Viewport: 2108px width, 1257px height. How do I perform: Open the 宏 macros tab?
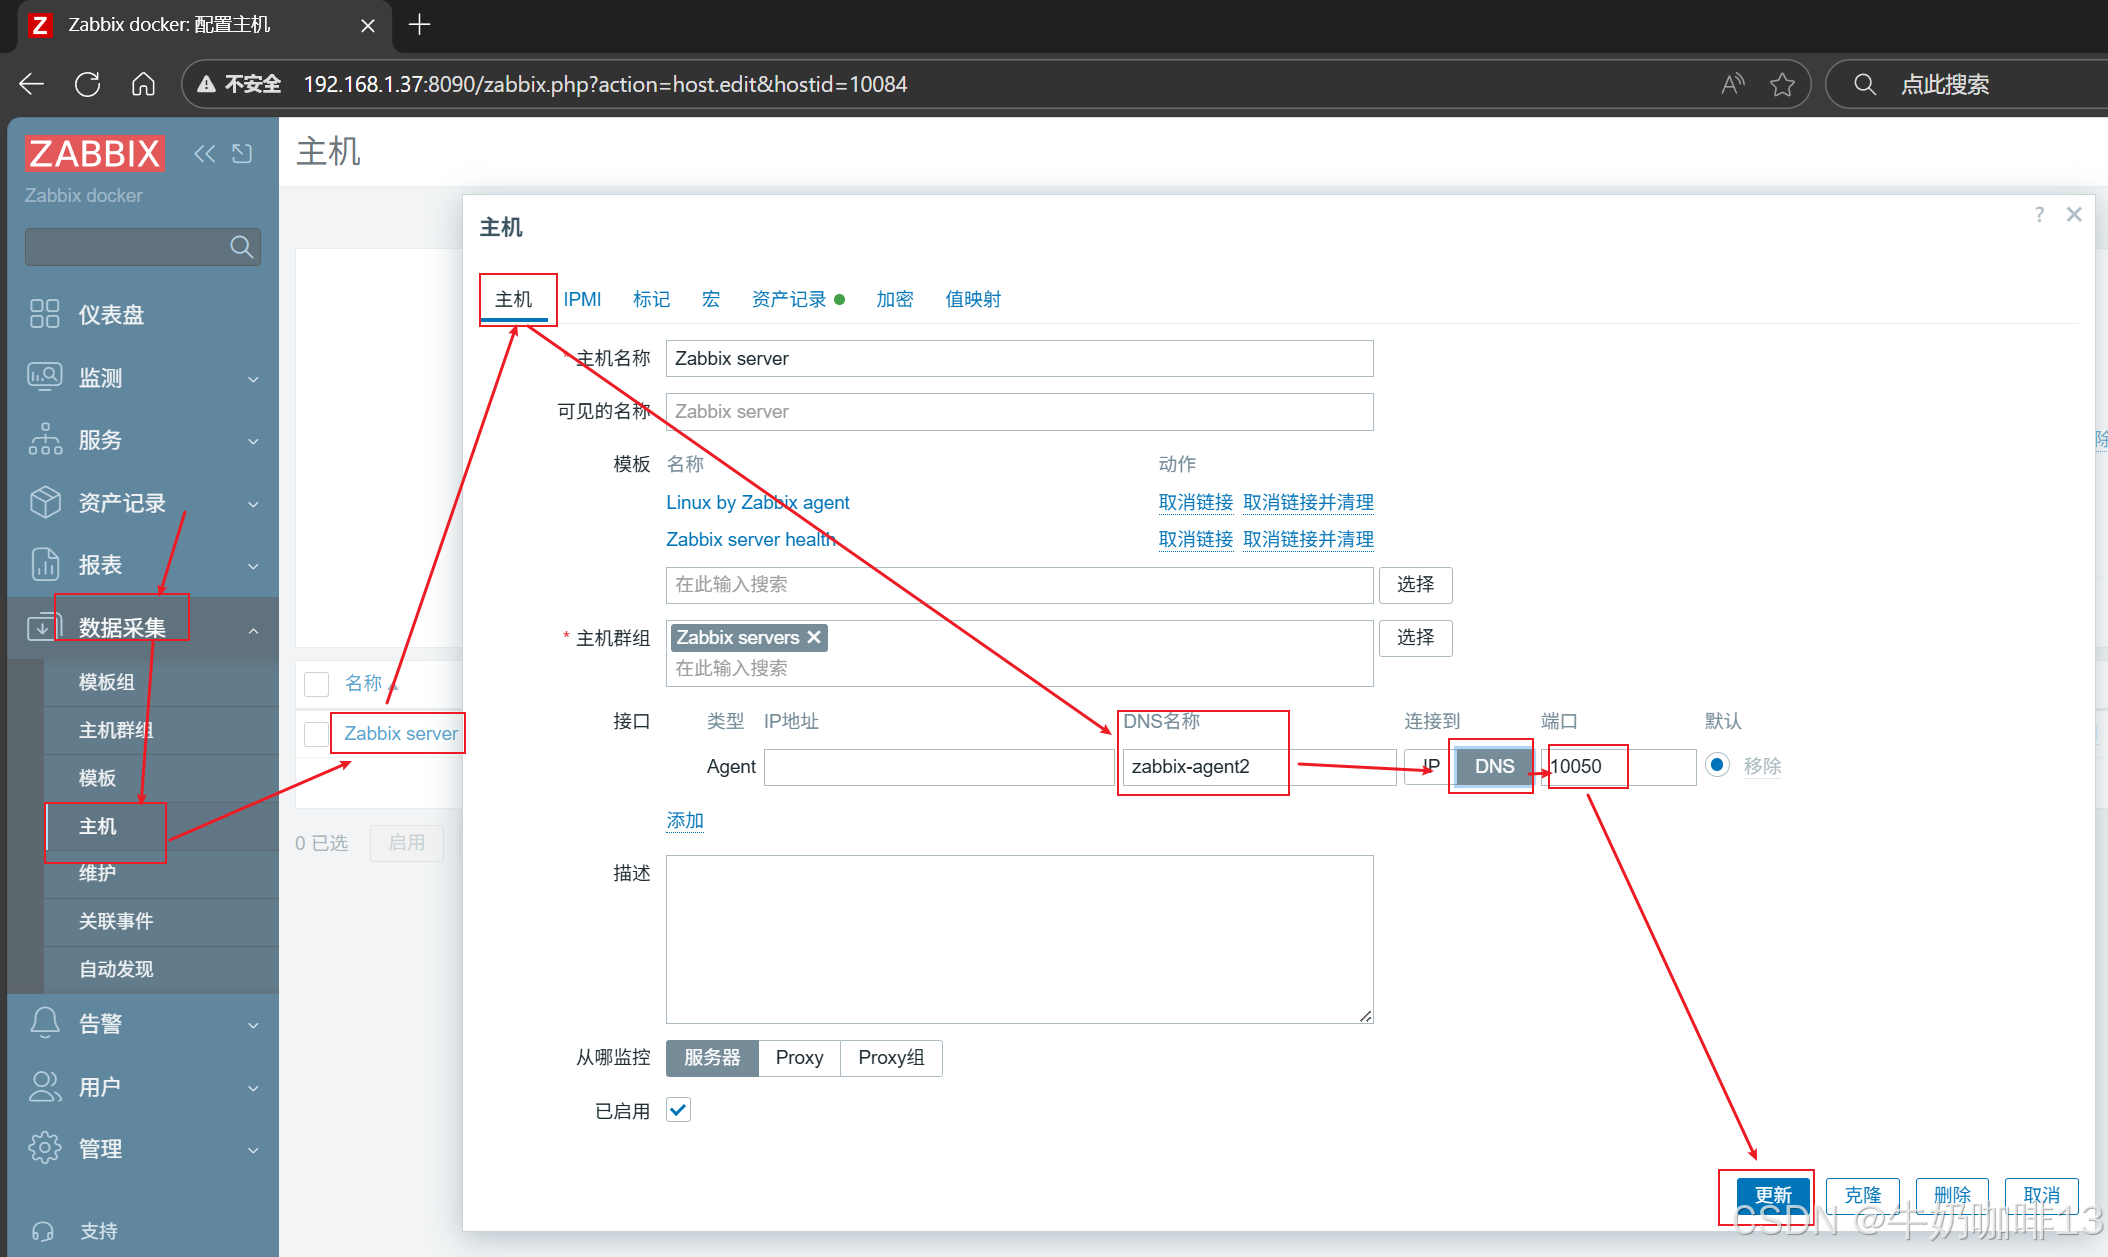(x=710, y=299)
